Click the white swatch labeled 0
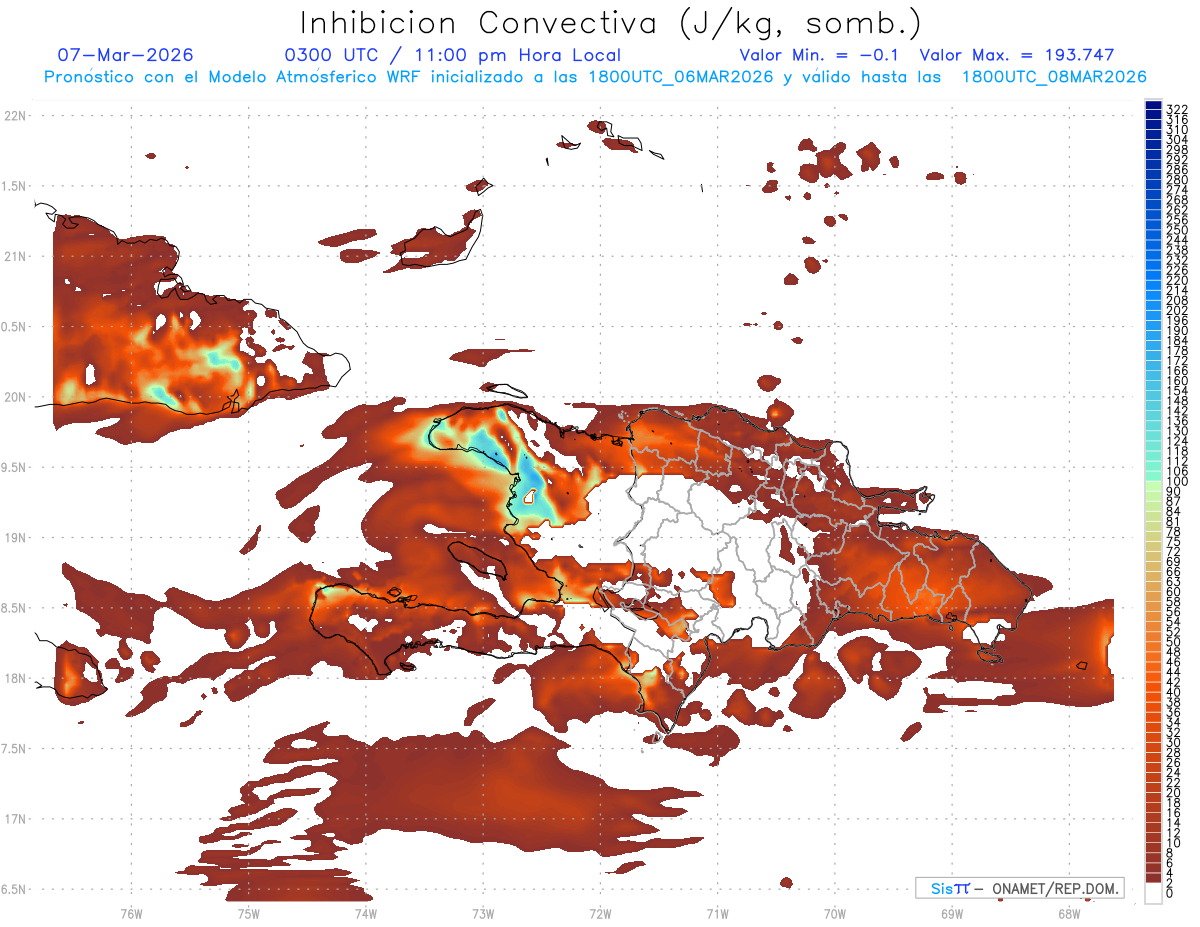Screen dimensions: 1200x927 point(1153,892)
